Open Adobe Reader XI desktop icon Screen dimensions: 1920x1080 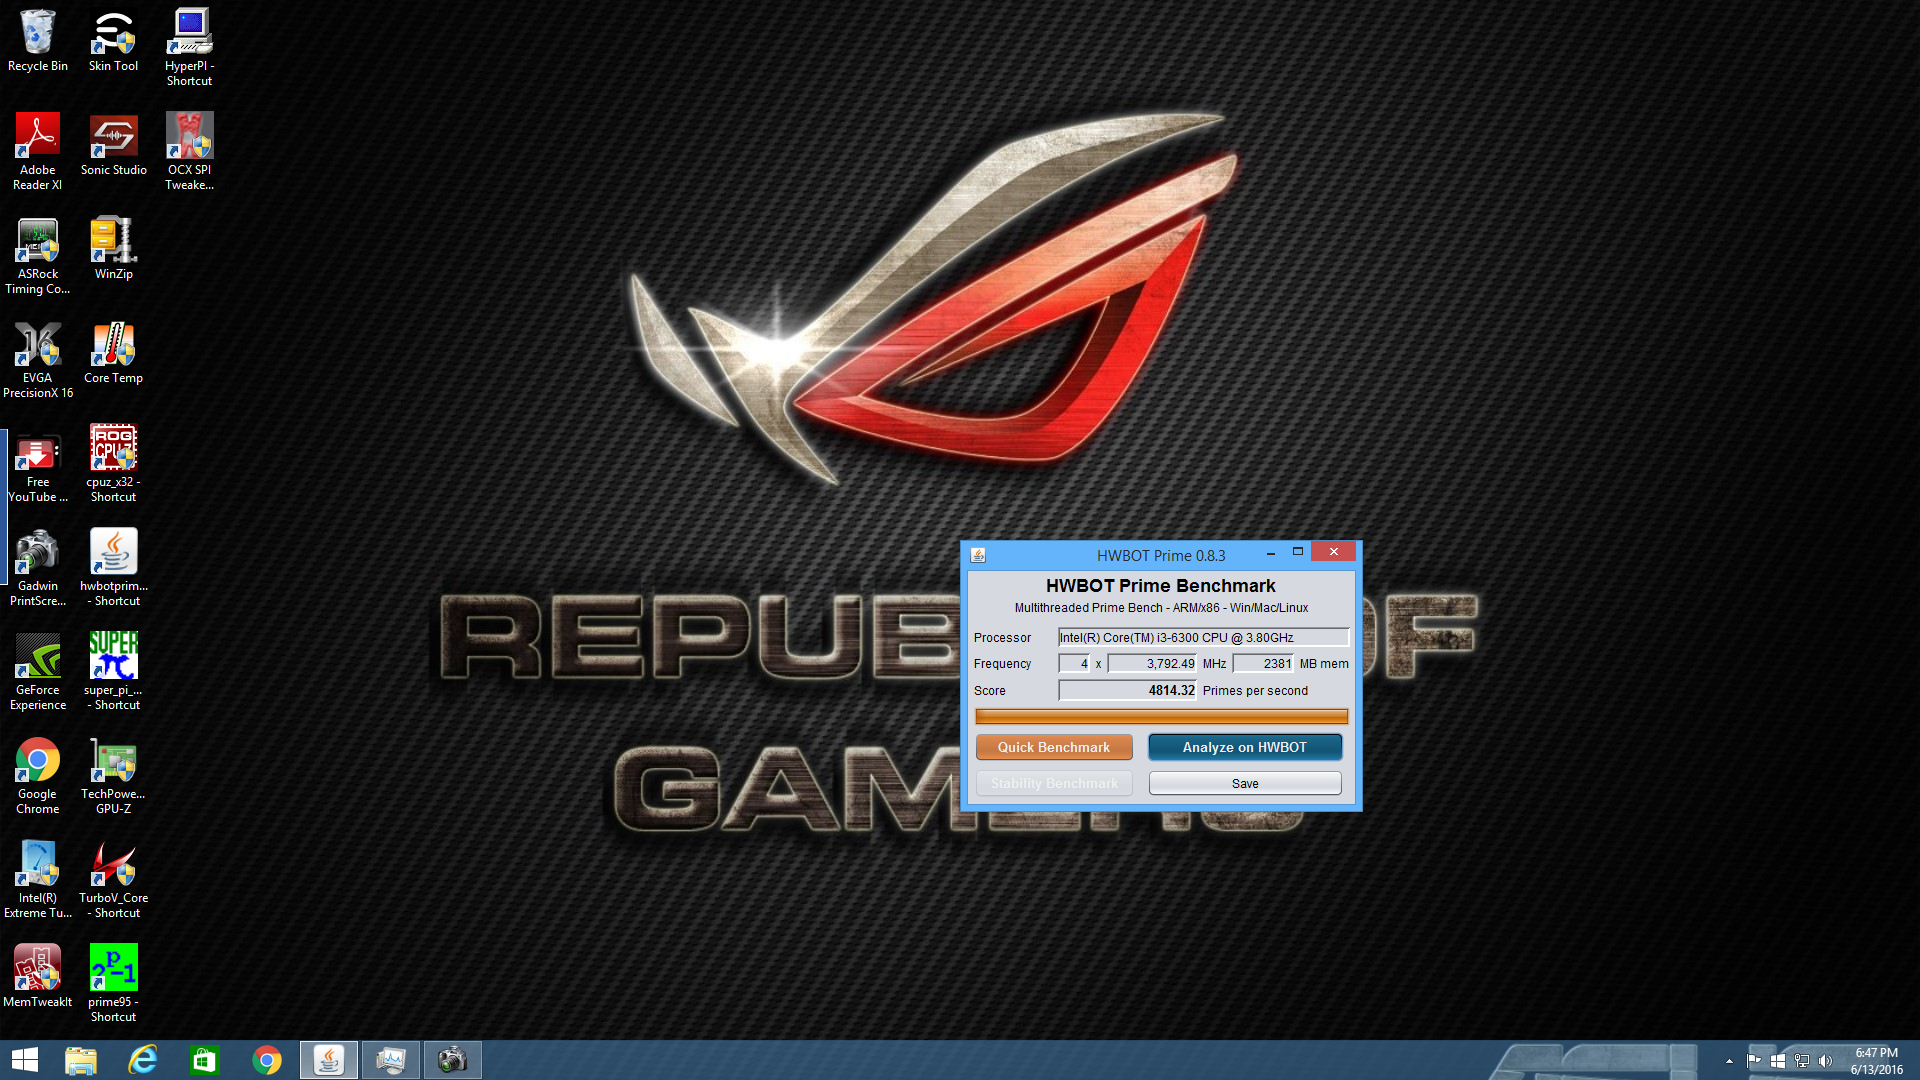[x=38, y=151]
